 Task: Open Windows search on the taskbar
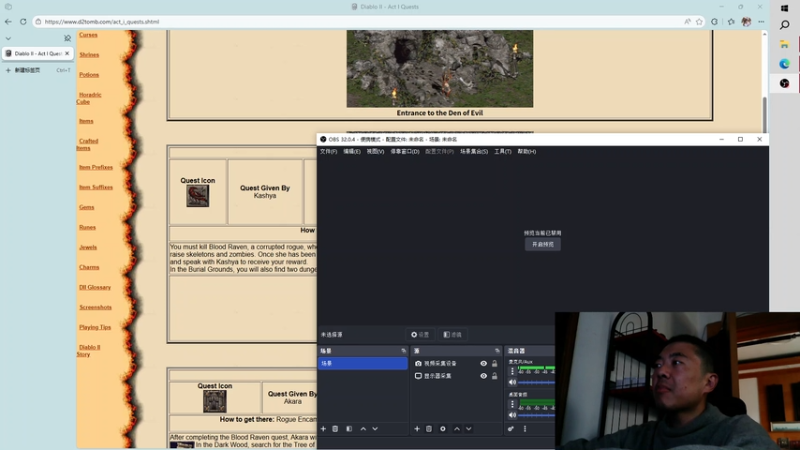click(x=785, y=25)
